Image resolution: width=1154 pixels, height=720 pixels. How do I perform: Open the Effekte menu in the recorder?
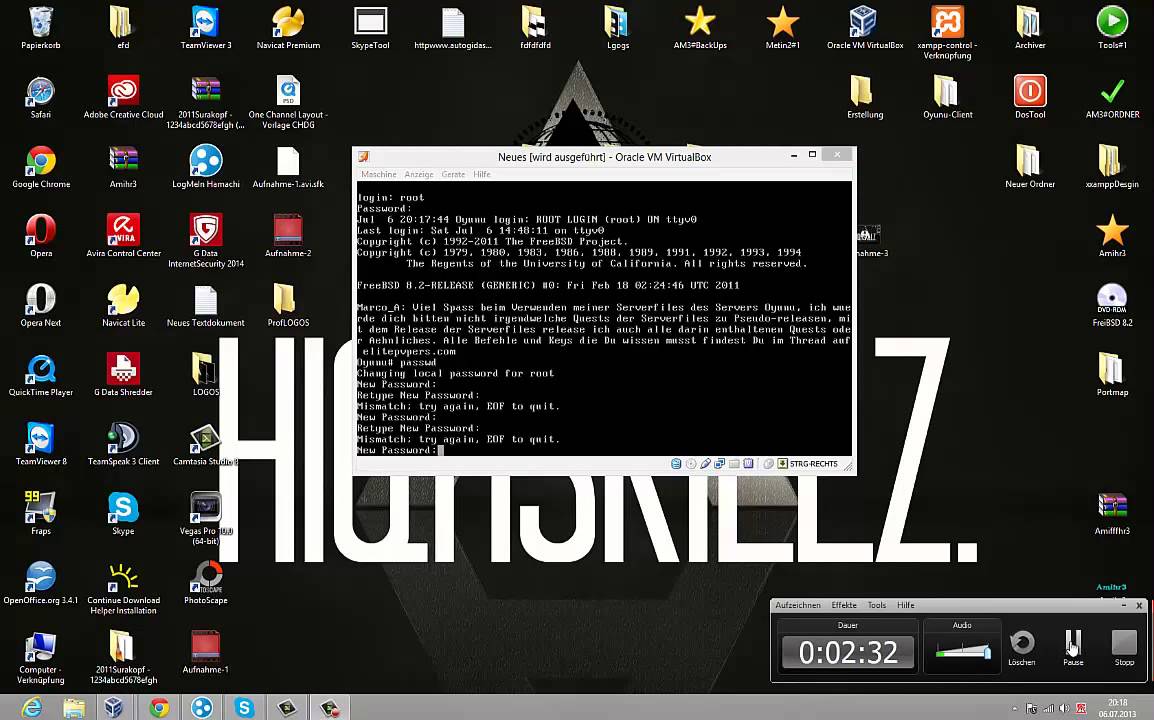pyautogui.click(x=844, y=605)
